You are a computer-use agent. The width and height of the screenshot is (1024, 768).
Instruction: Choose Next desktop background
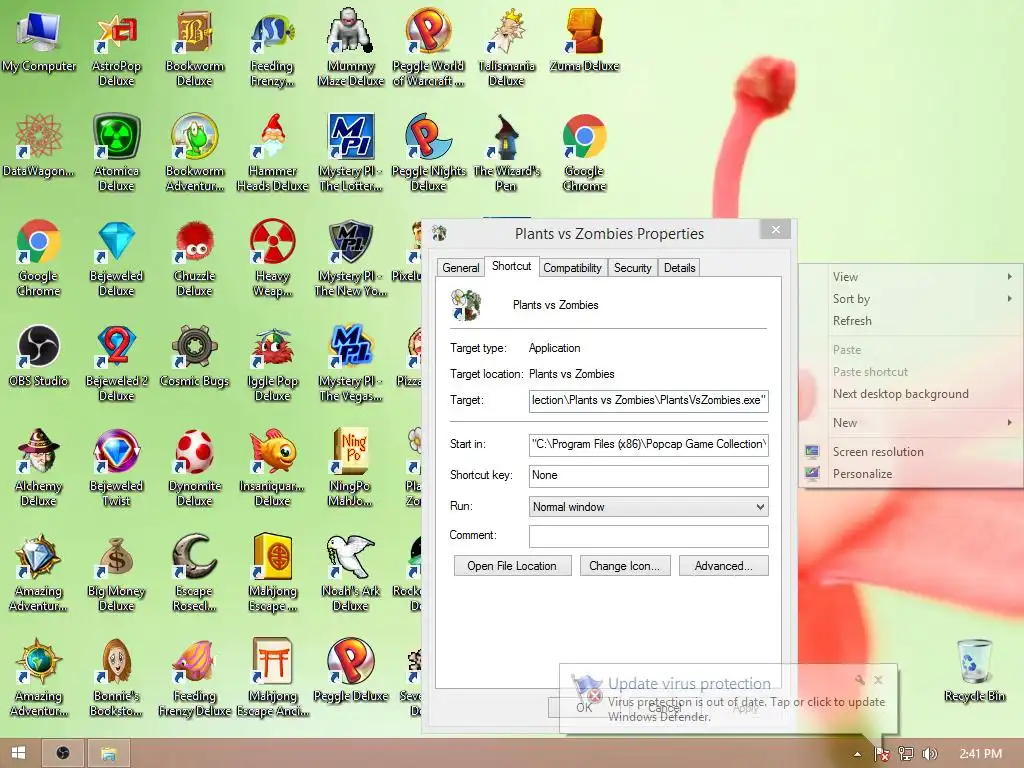[x=911, y=394]
